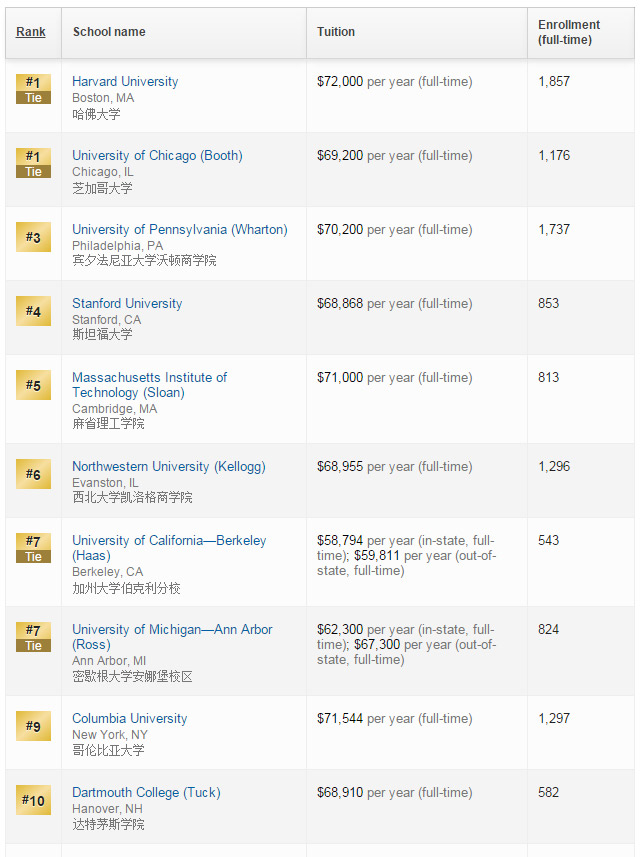Viewport: 640px width, 857px height.
Task: Click the #3 rank badge
Action: 33,237
